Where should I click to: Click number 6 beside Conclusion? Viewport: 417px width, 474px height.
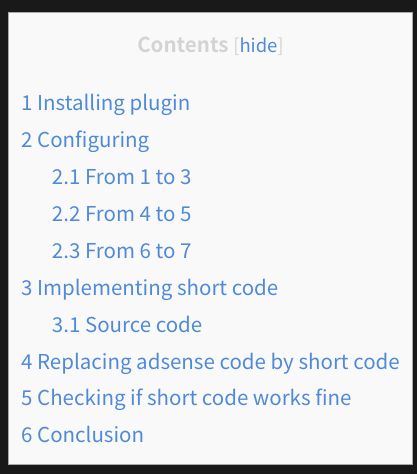(27, 435)
